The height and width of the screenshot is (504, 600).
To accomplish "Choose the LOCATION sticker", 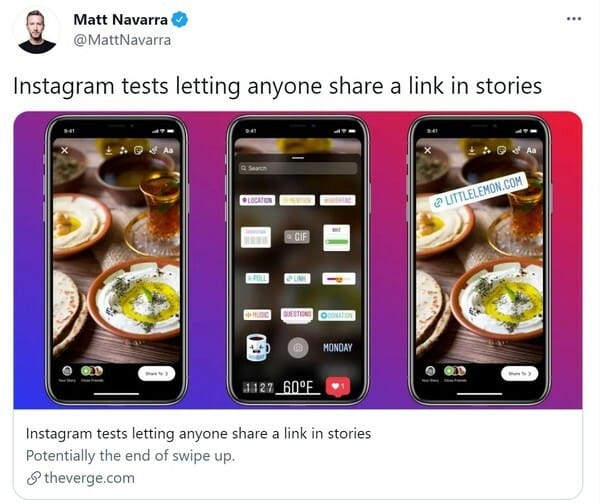I will [257, 200].
